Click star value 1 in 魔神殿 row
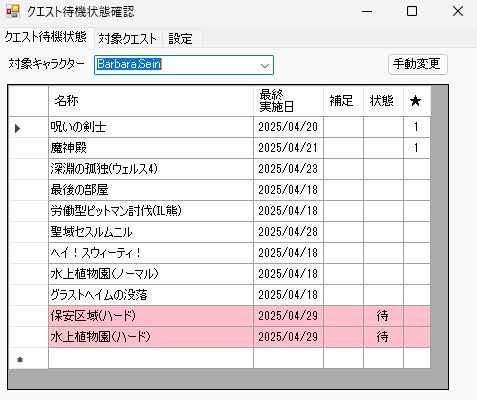 pyautogui.click(x=417, y=148)
